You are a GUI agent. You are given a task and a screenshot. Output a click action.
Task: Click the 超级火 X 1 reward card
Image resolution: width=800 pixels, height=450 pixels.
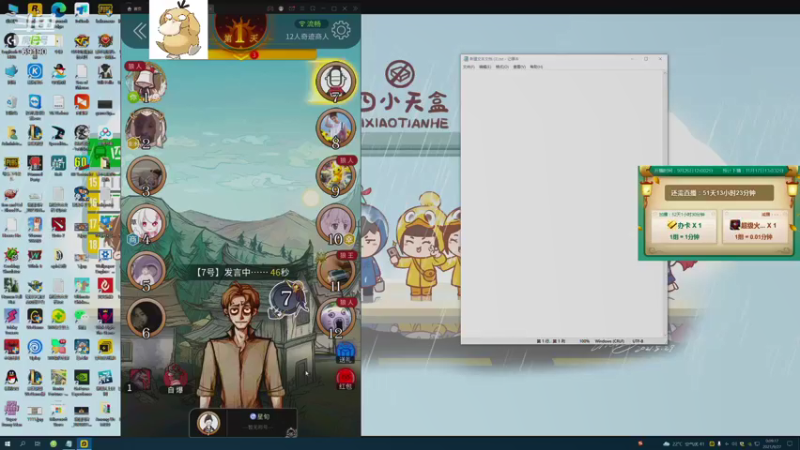(x=756, y=227)
